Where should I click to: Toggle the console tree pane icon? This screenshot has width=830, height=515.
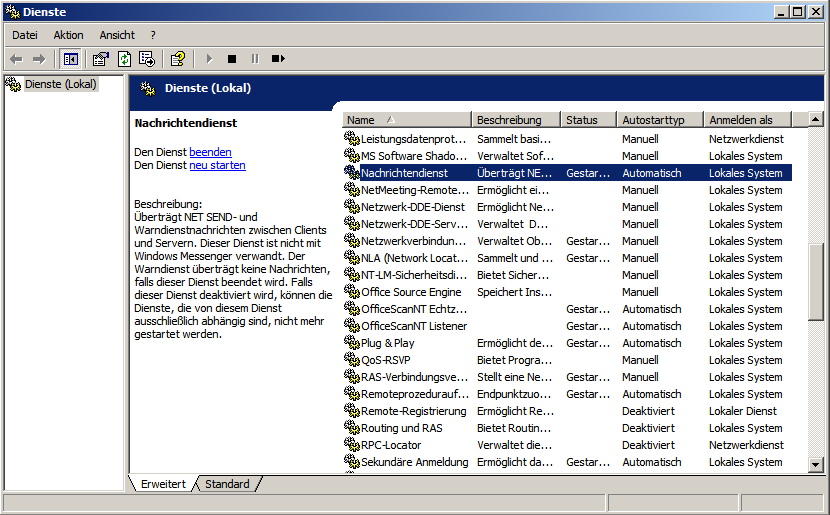coord(70,59)
